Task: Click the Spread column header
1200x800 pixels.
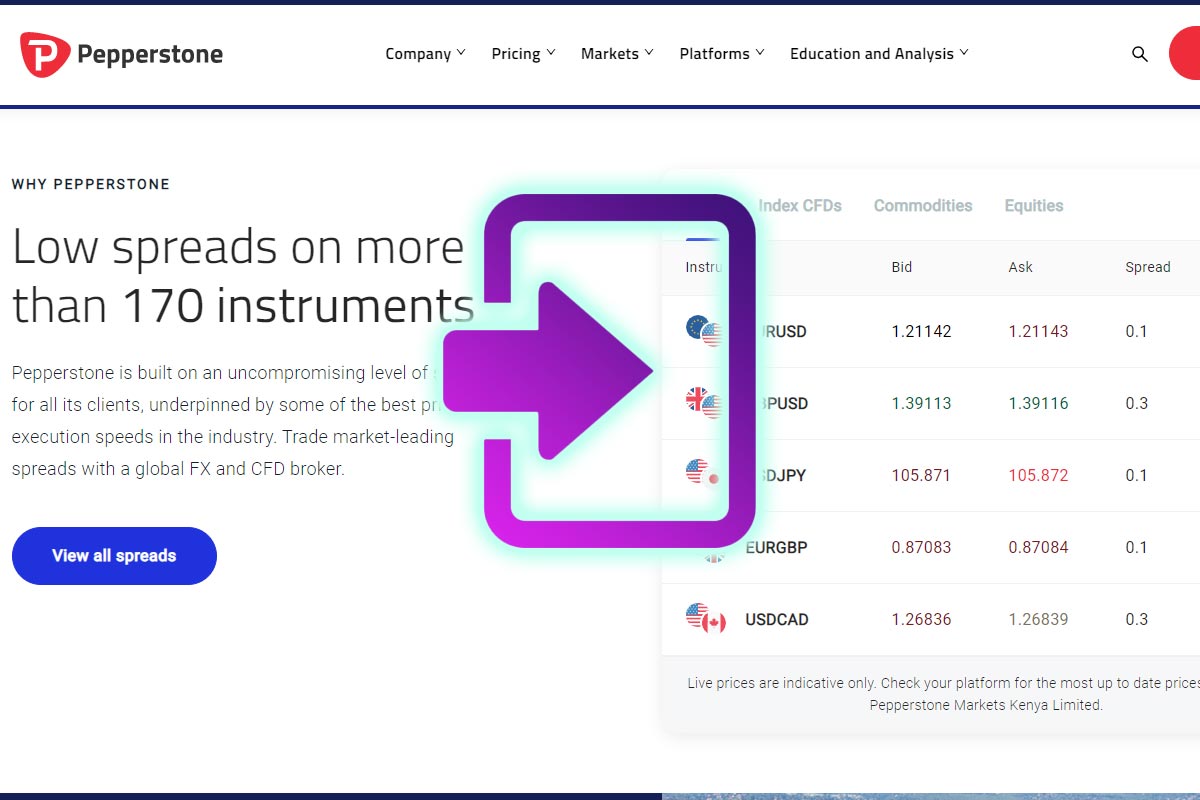Action: point(1148,267)
